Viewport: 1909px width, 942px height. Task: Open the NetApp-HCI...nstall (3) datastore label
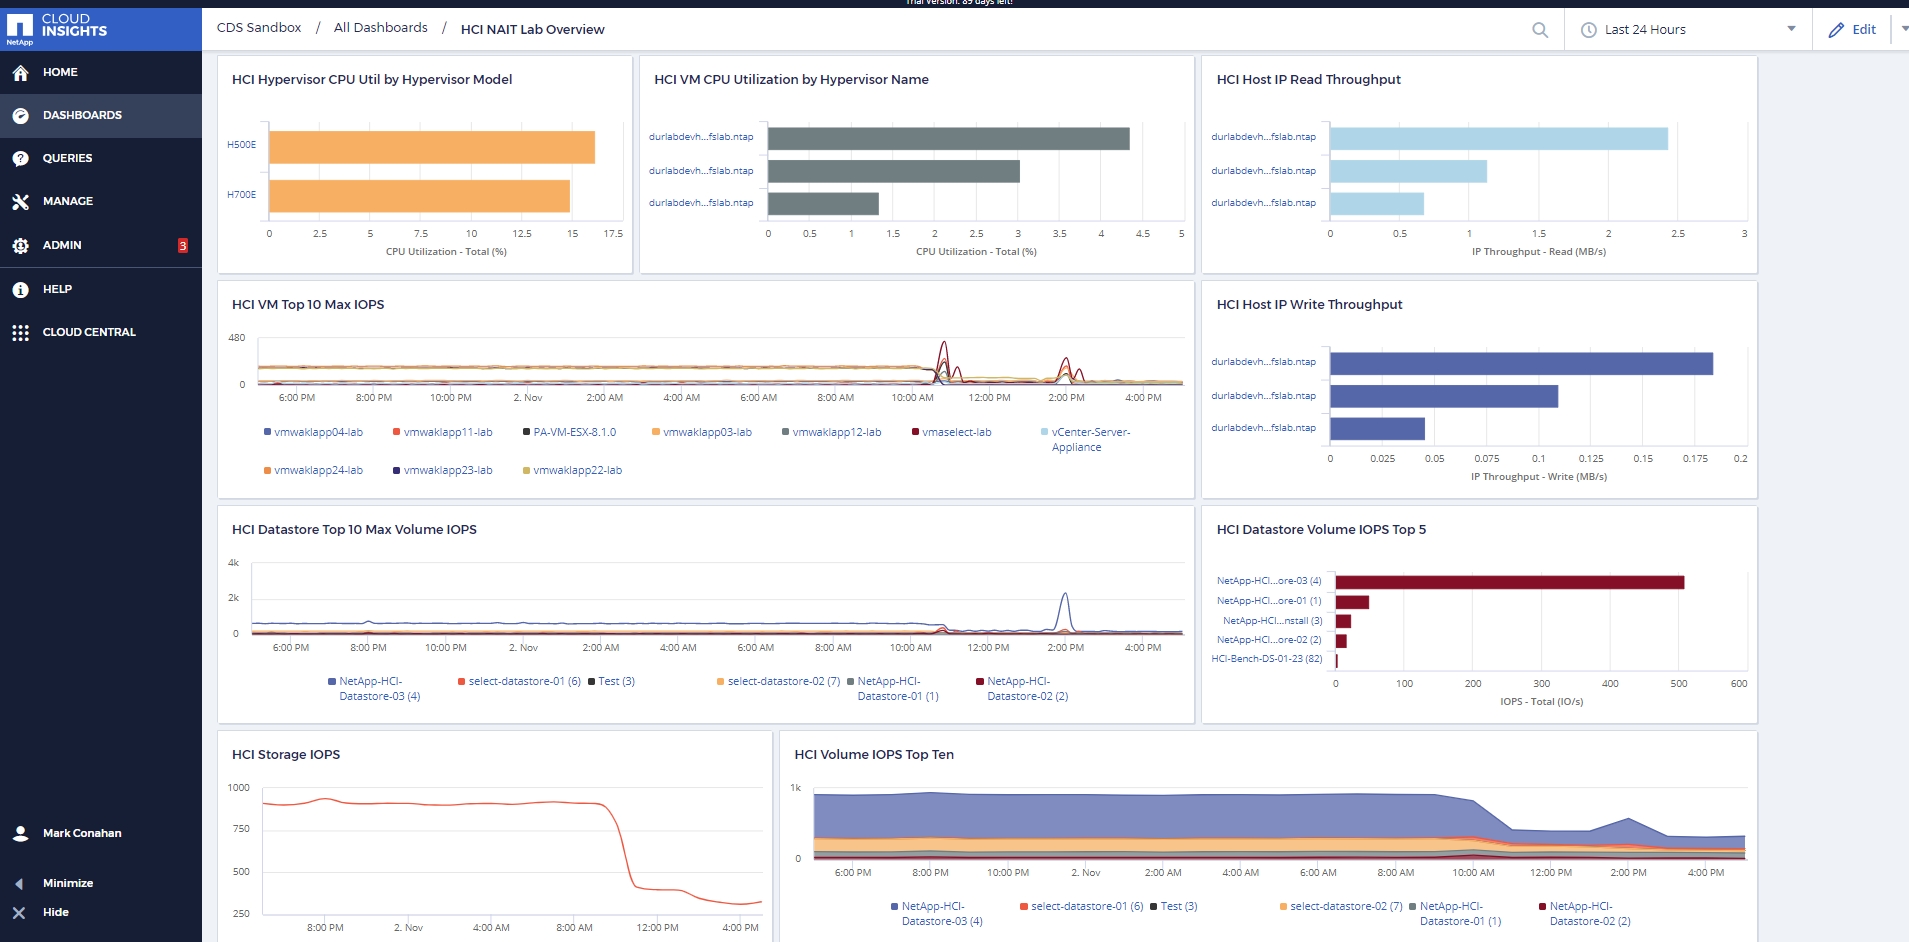pyautogui.click(x=1272, y=621)
